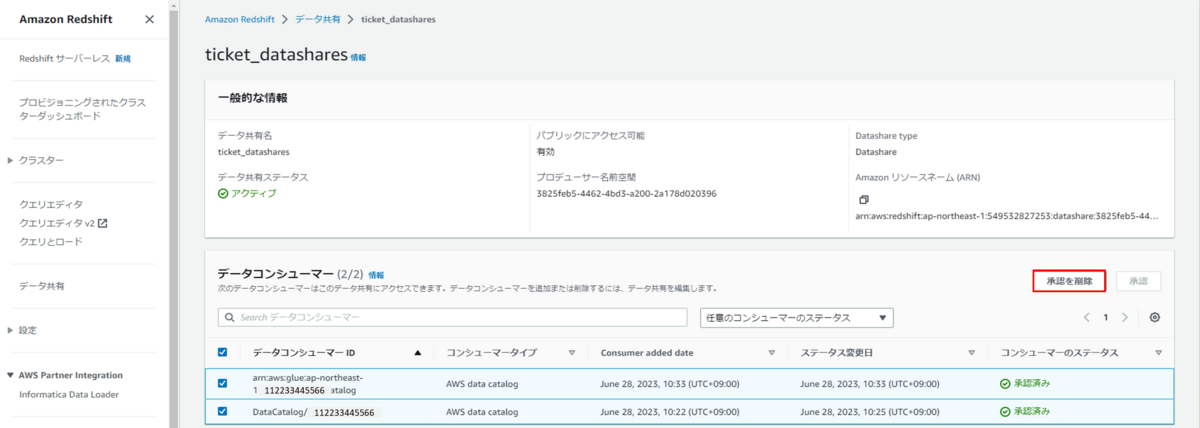Screen dimensions: 1200x428
Task: Expand the 設定 sidebar section
Action: [x=11, y=330]
